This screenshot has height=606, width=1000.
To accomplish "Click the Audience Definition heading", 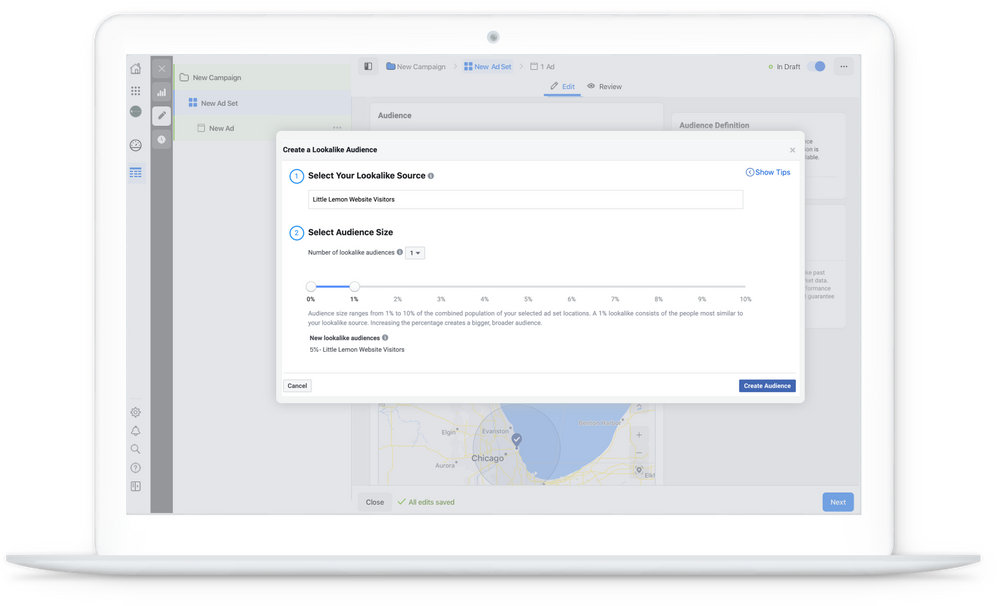I will pos(714,126).
